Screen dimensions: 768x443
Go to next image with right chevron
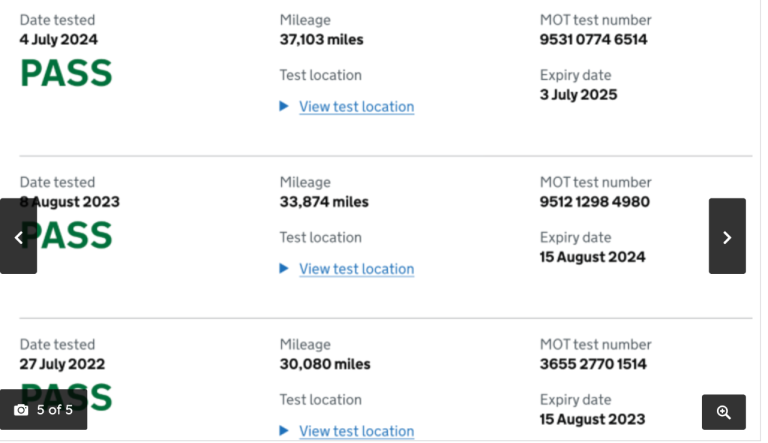click(727, 237)
